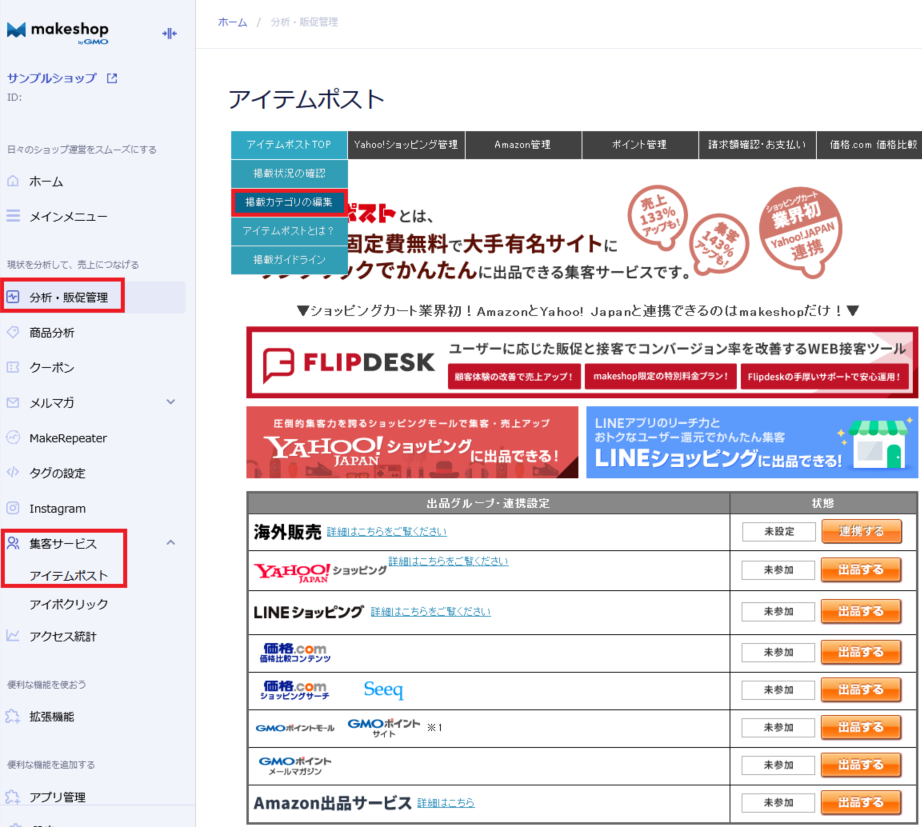Click the FLIPDESK banner
The height and width of the screenshot is (827, 922).
click(x=582, y=362)
